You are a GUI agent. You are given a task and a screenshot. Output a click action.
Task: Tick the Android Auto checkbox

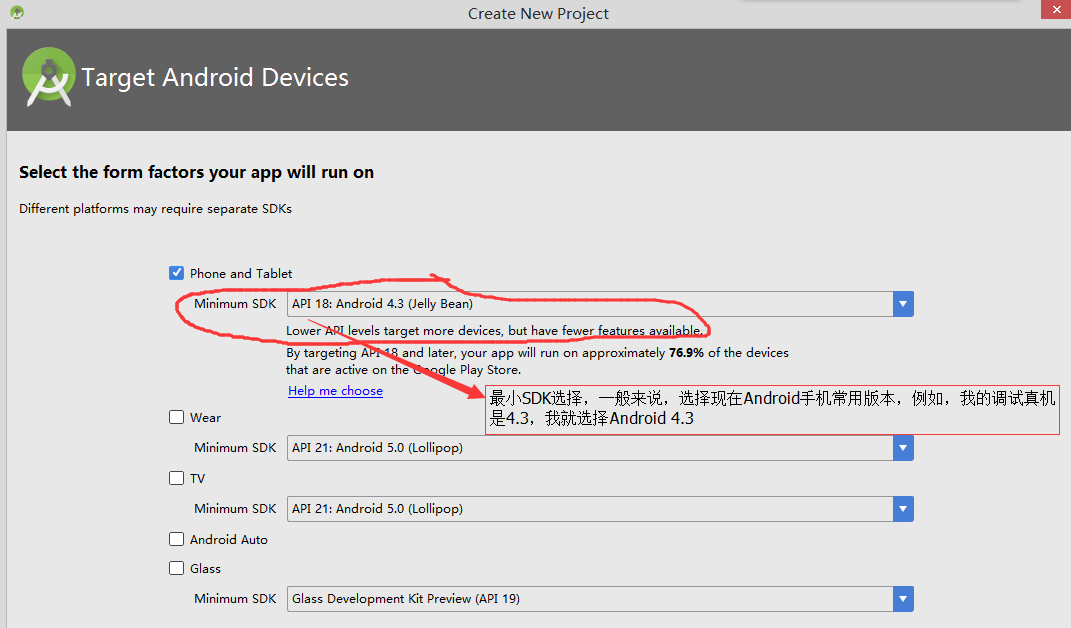pos(176,539)
